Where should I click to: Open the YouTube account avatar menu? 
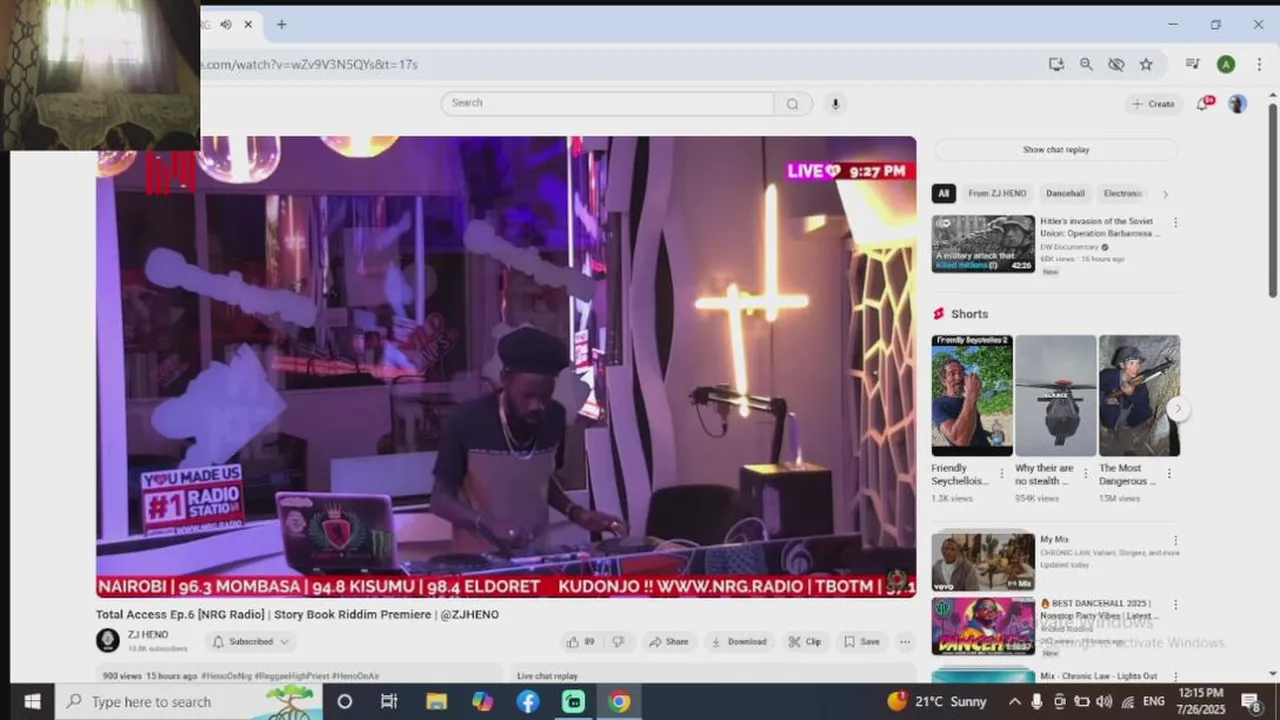tap(1237, 104)
